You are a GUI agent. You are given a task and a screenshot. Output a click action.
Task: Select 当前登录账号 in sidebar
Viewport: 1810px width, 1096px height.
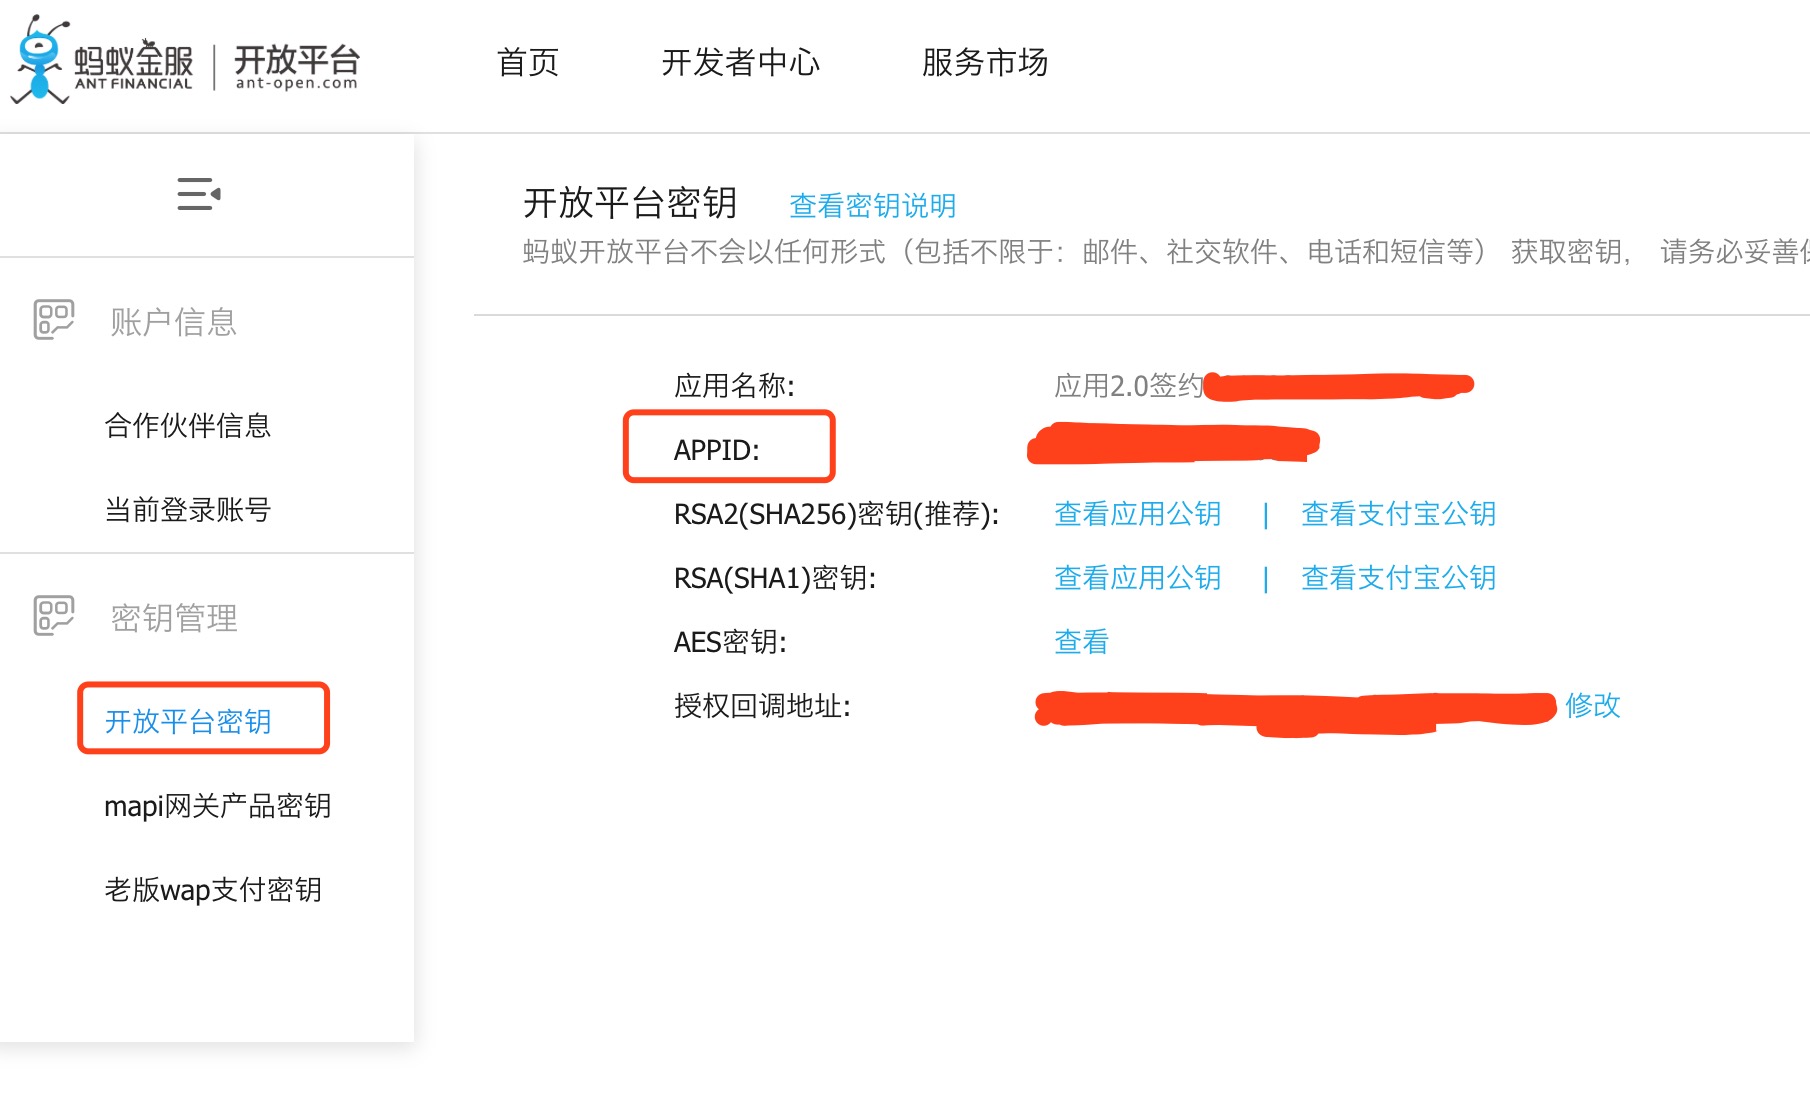coord(188,509)
